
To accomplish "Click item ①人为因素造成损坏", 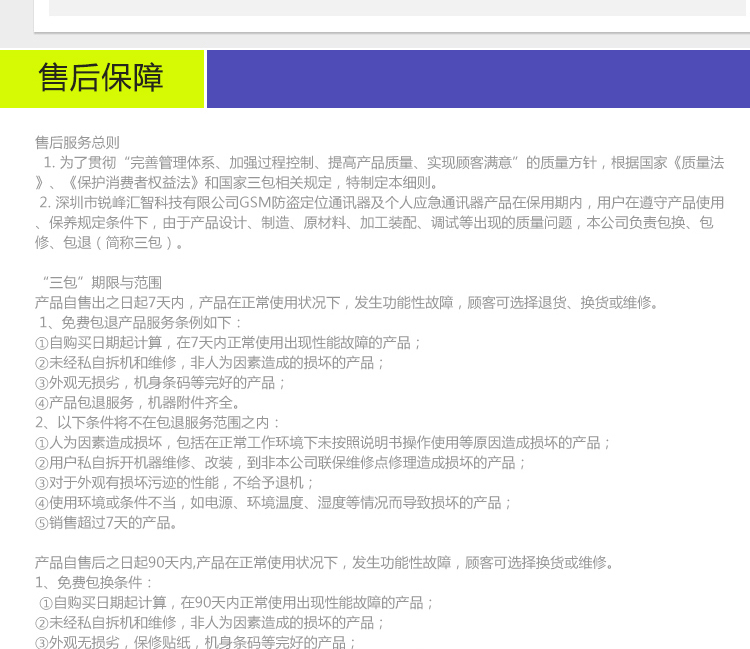I will pos(323,442).
